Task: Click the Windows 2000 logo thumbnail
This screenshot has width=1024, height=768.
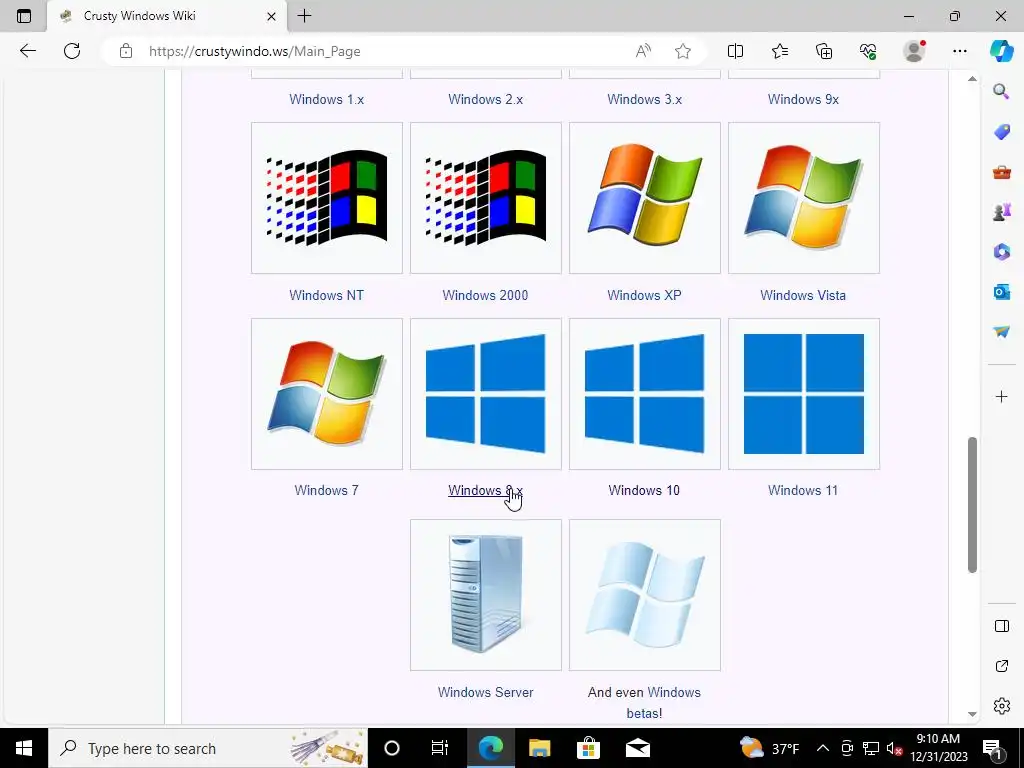Action: (x=485, y=198)
